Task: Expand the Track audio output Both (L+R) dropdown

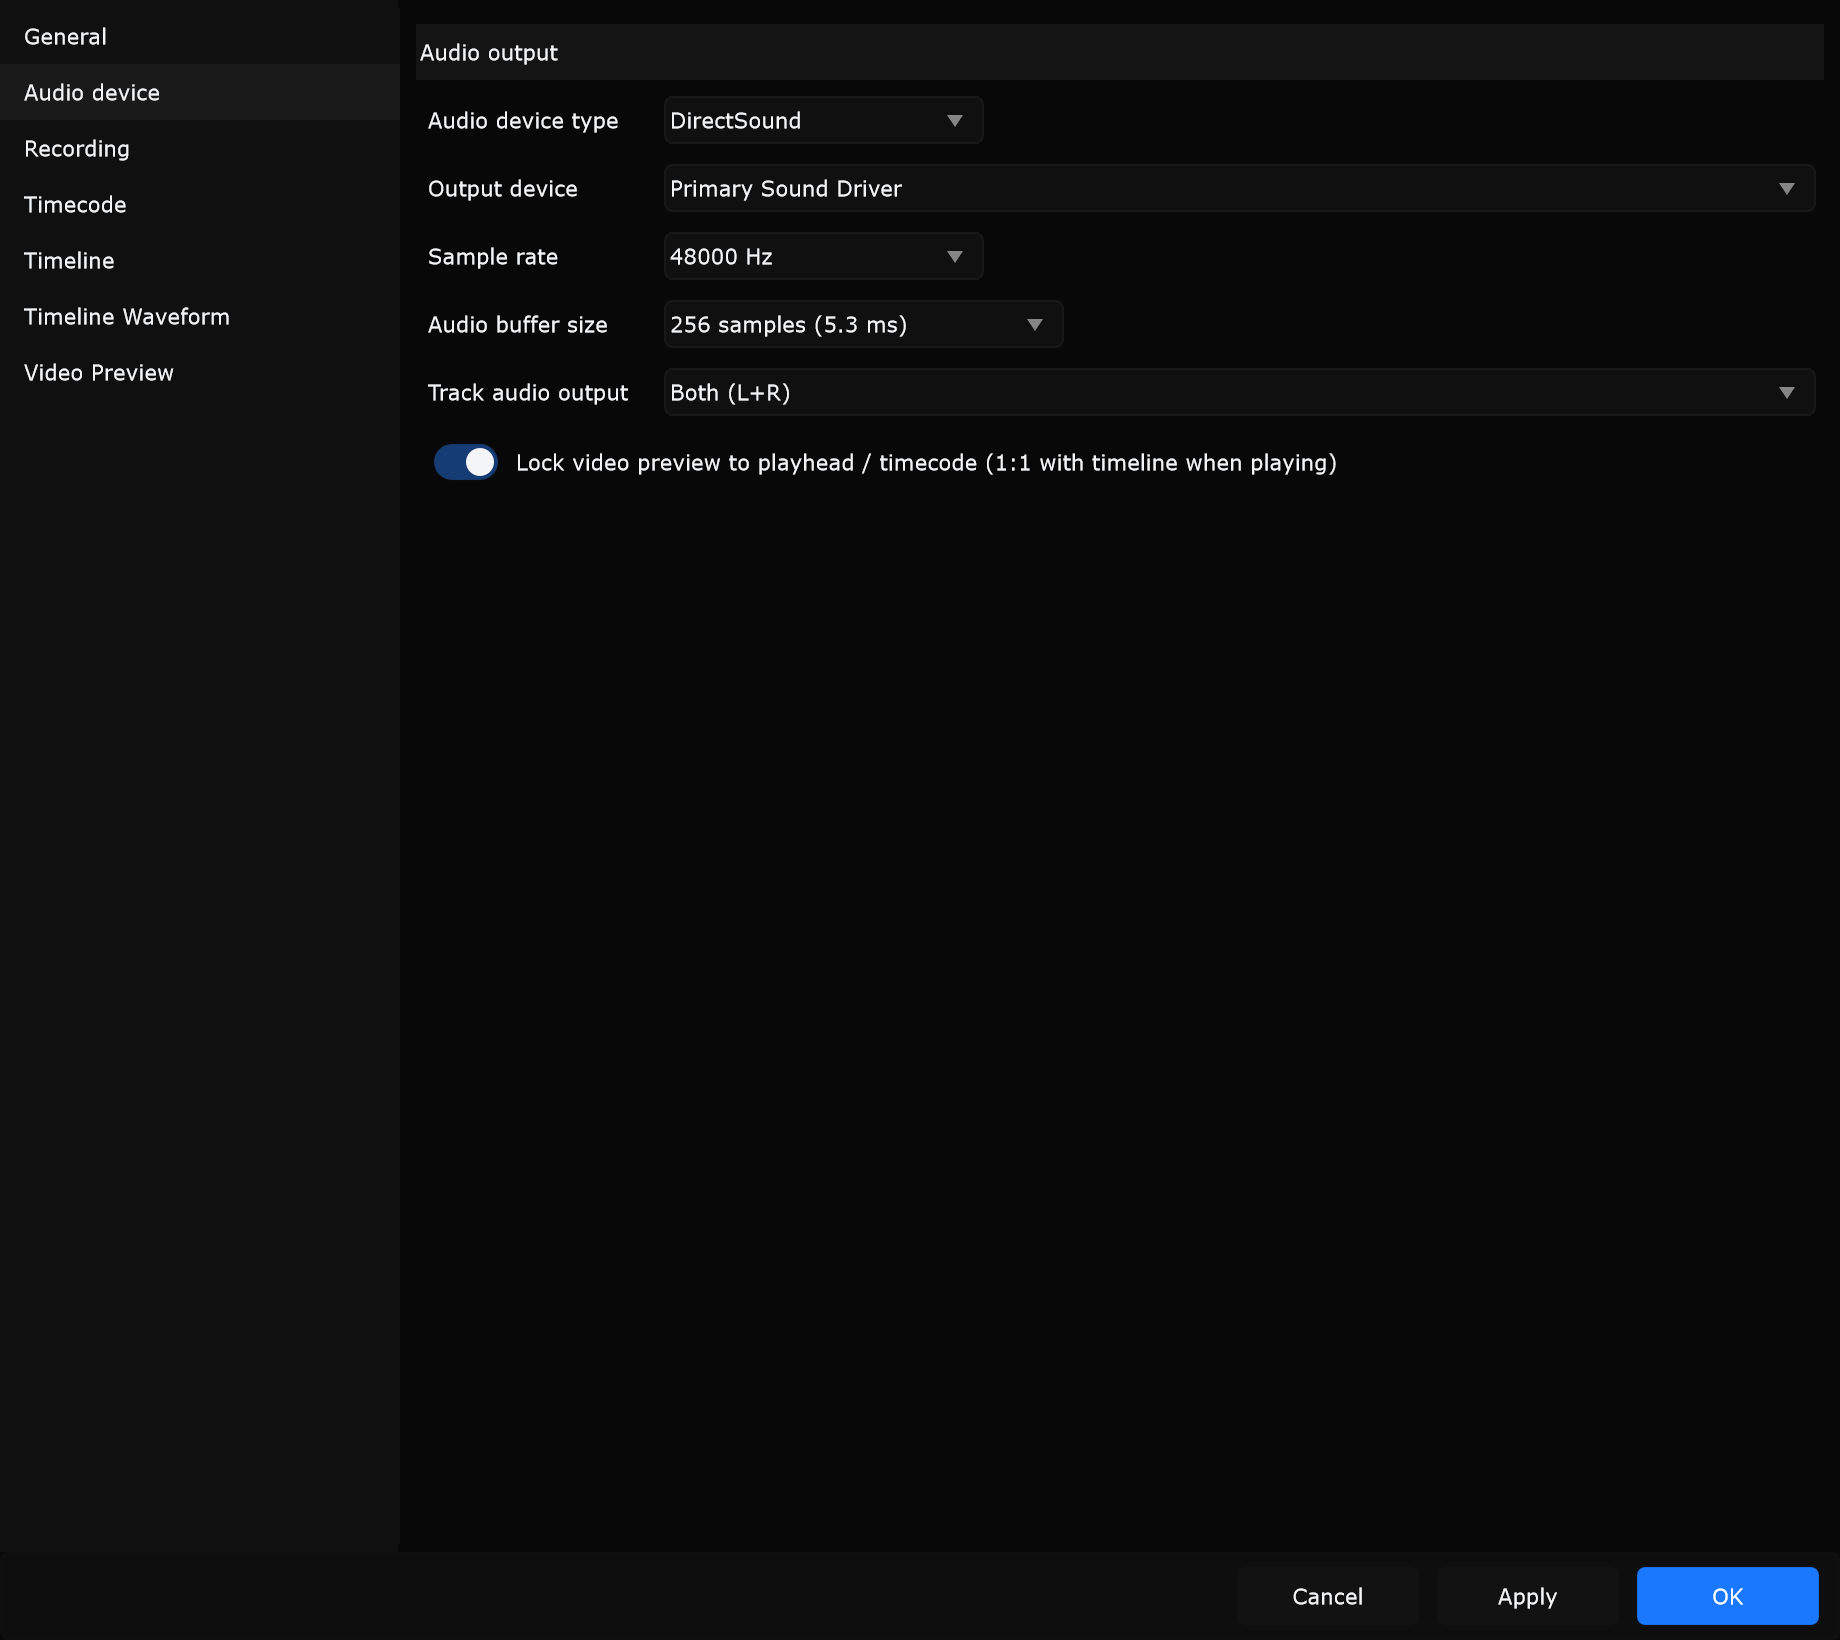Action: [1239, 392]
